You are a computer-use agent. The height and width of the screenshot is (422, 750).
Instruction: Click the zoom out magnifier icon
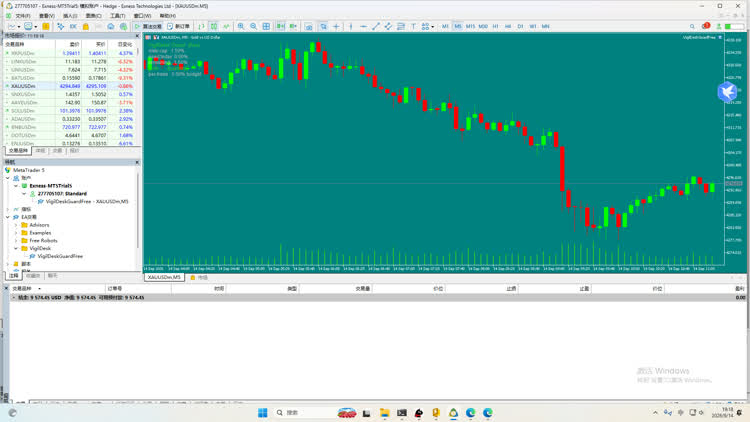tap(254, 26)
